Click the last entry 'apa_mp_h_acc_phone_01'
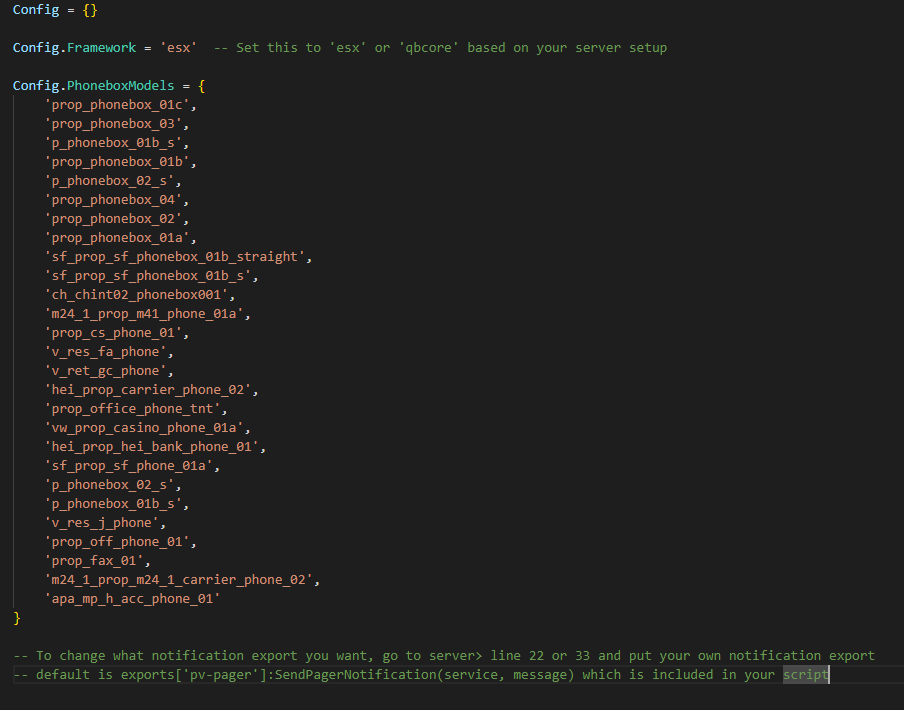This screenshot has width=904, height=710. [133, 599]
